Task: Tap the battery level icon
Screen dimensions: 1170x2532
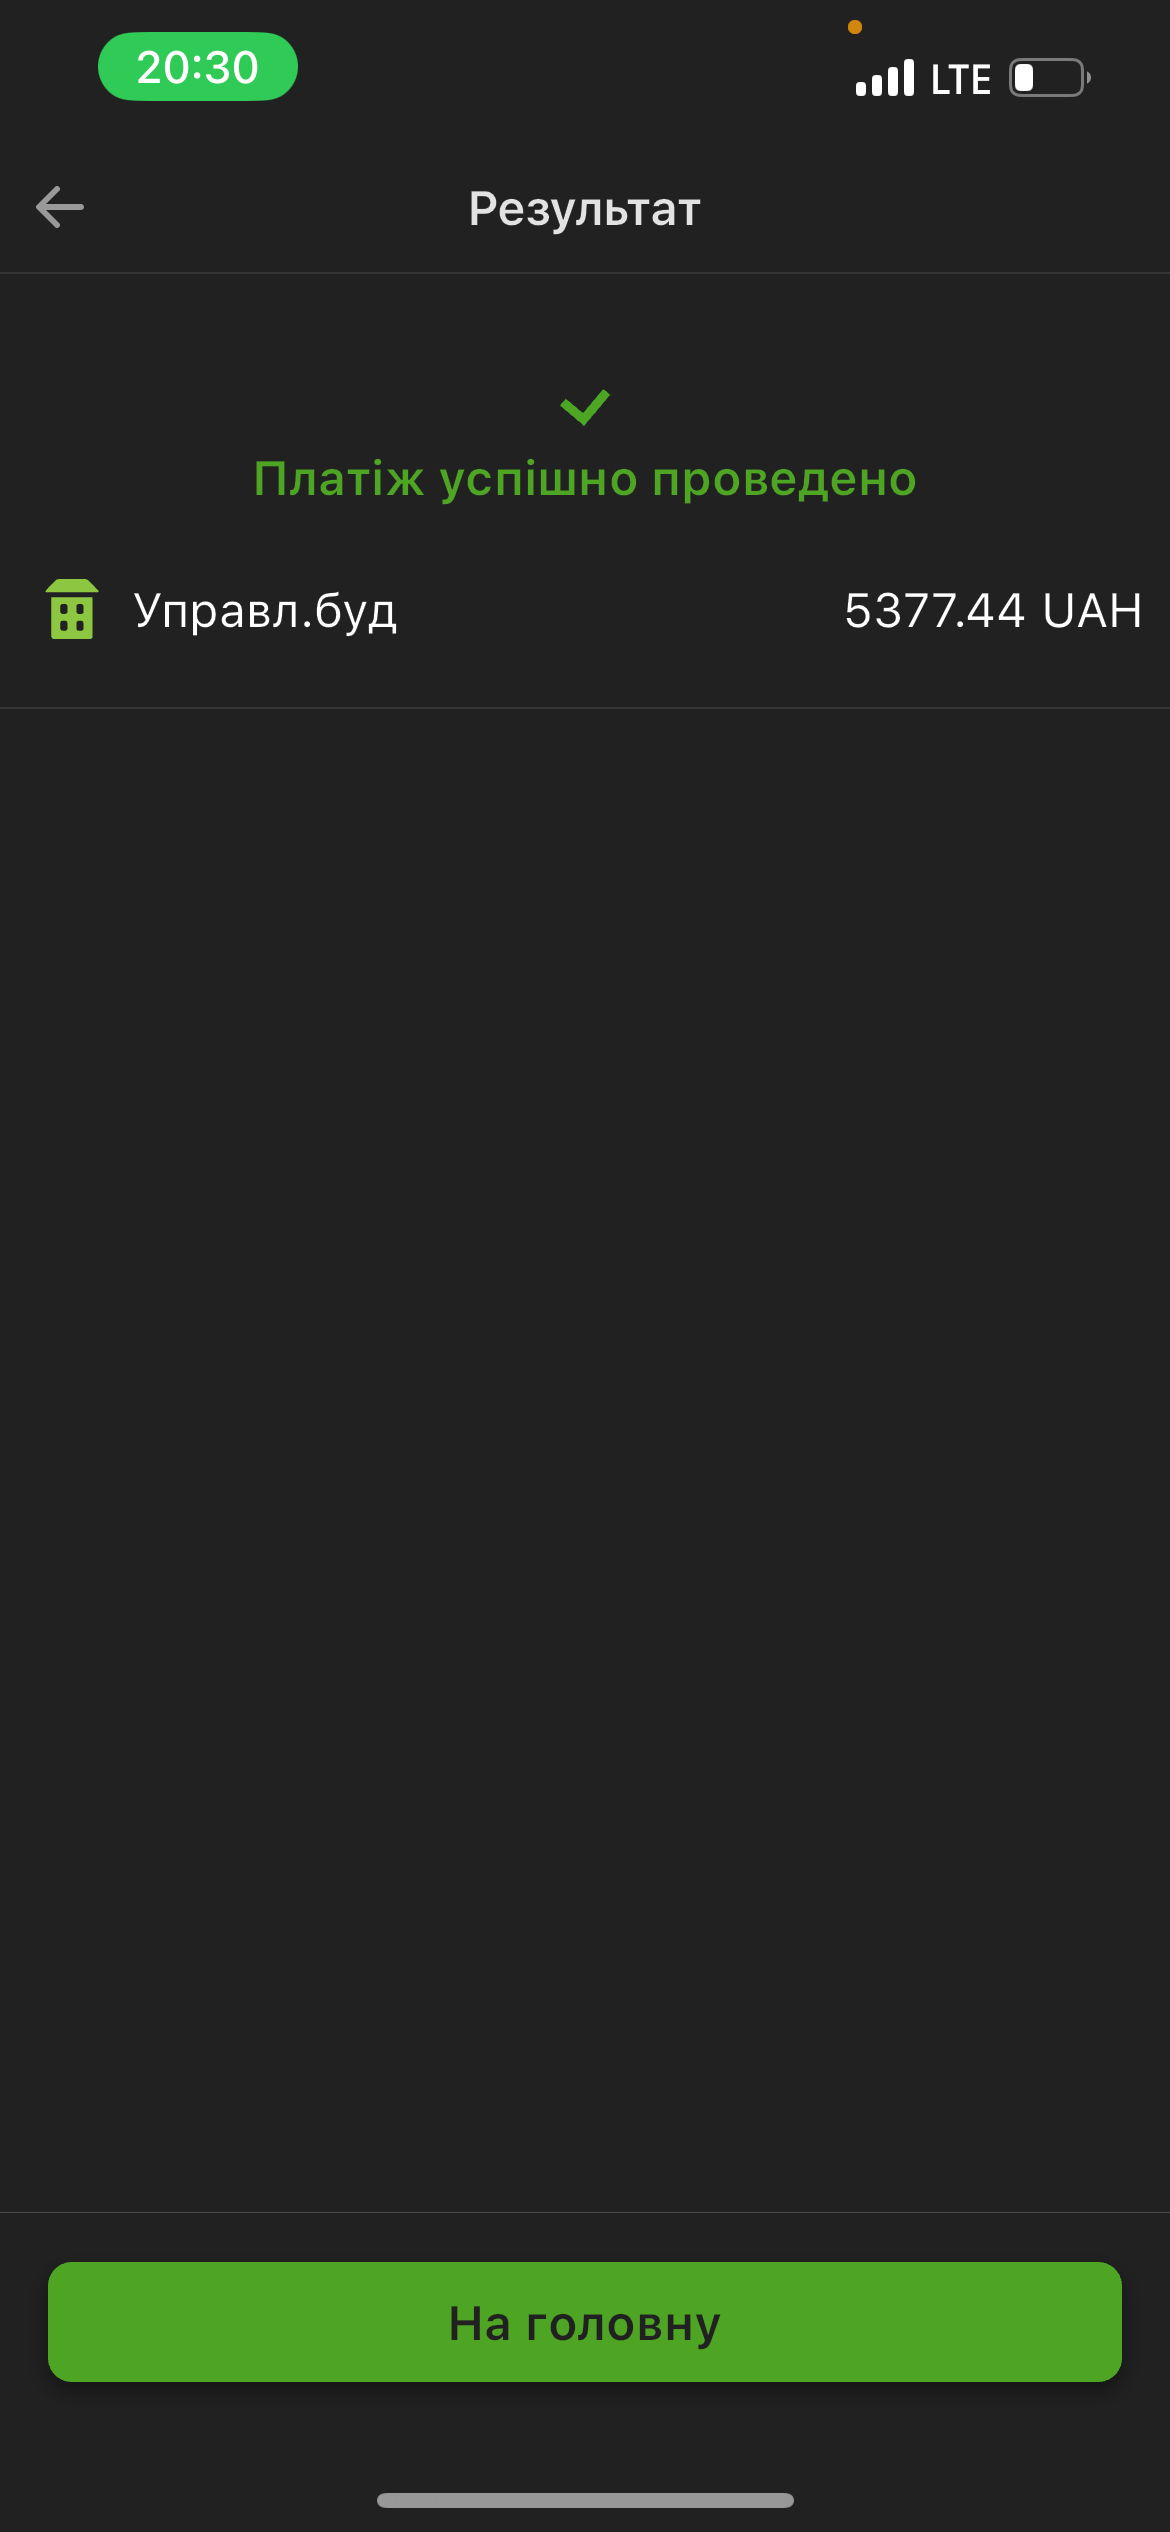Action: pos(1049,78)
